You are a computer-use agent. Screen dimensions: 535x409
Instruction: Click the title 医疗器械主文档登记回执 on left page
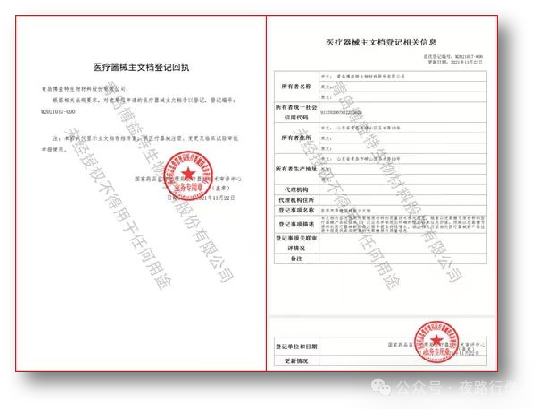[x=141, y=68]
